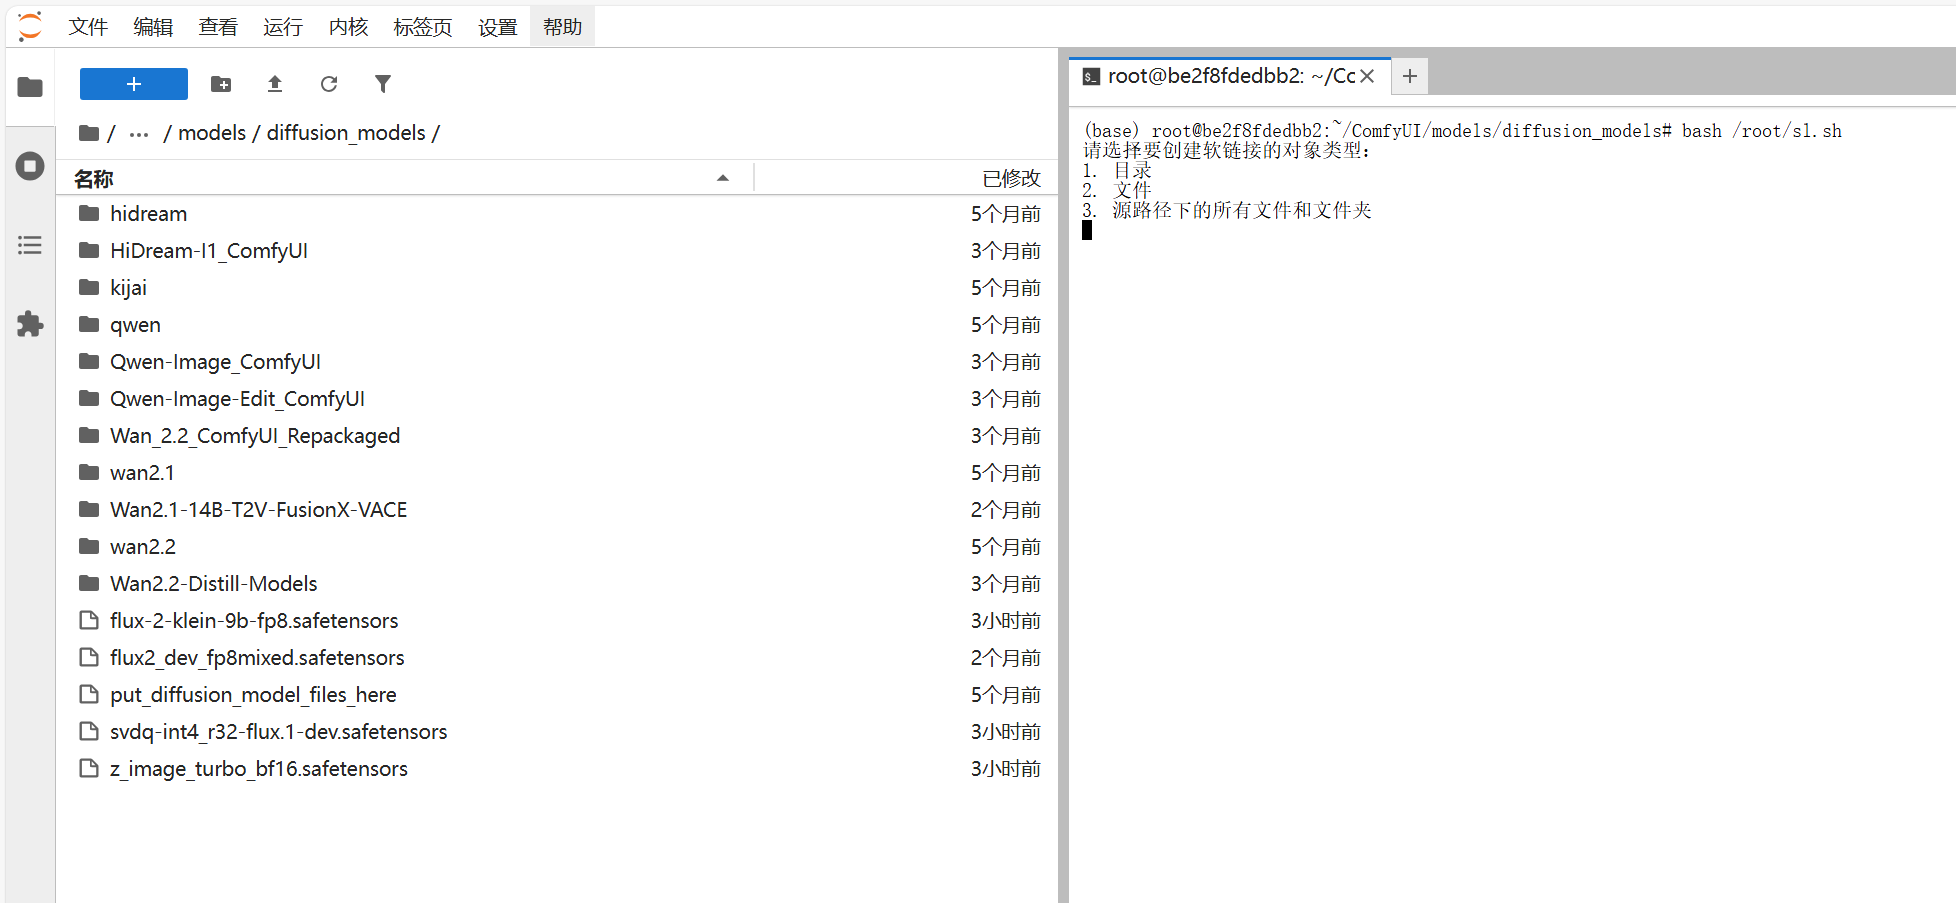Show the table of contents panel
Viewport: 1956px width, 903px height.
(30, 245)
